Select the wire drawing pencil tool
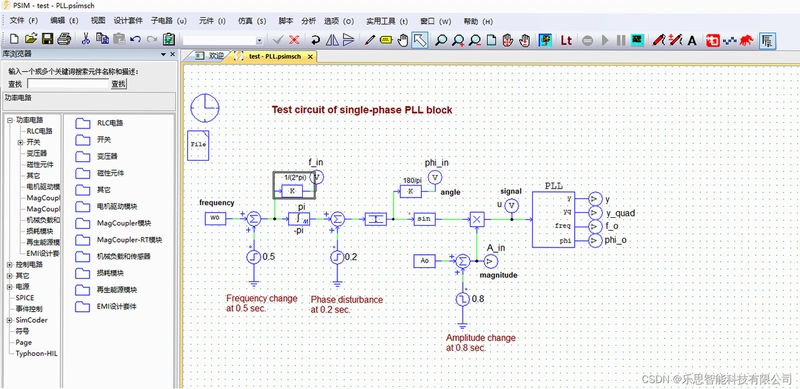800x389 pixels. tap(371, 40)
